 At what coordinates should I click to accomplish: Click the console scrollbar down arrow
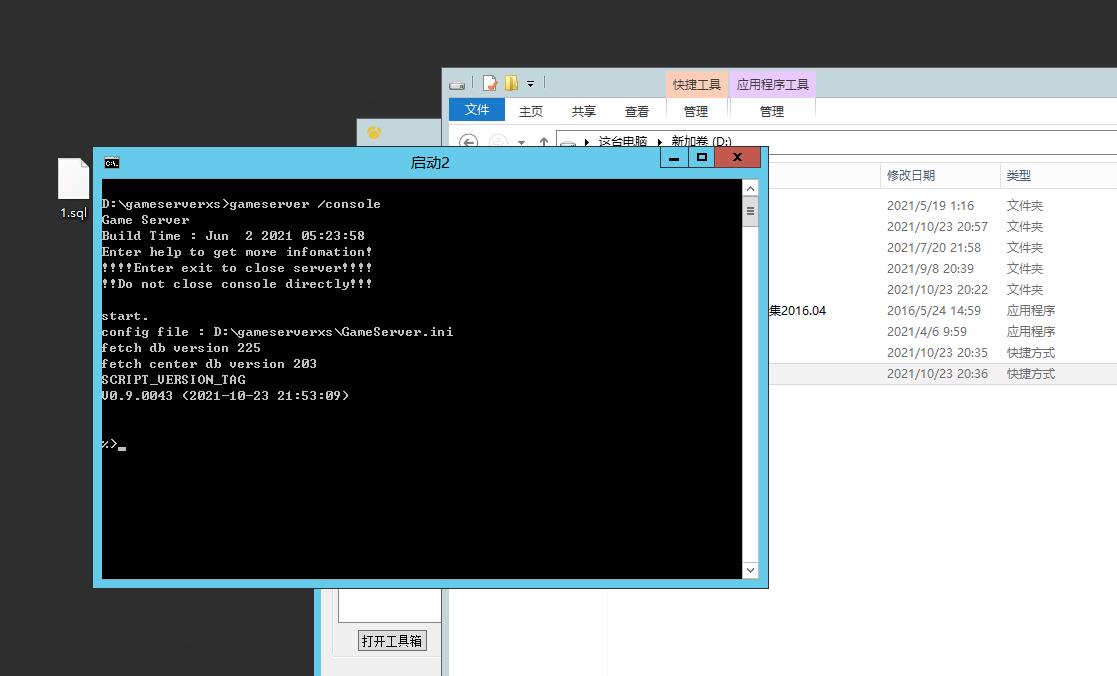pyautogui.click(x=750, y=570)
